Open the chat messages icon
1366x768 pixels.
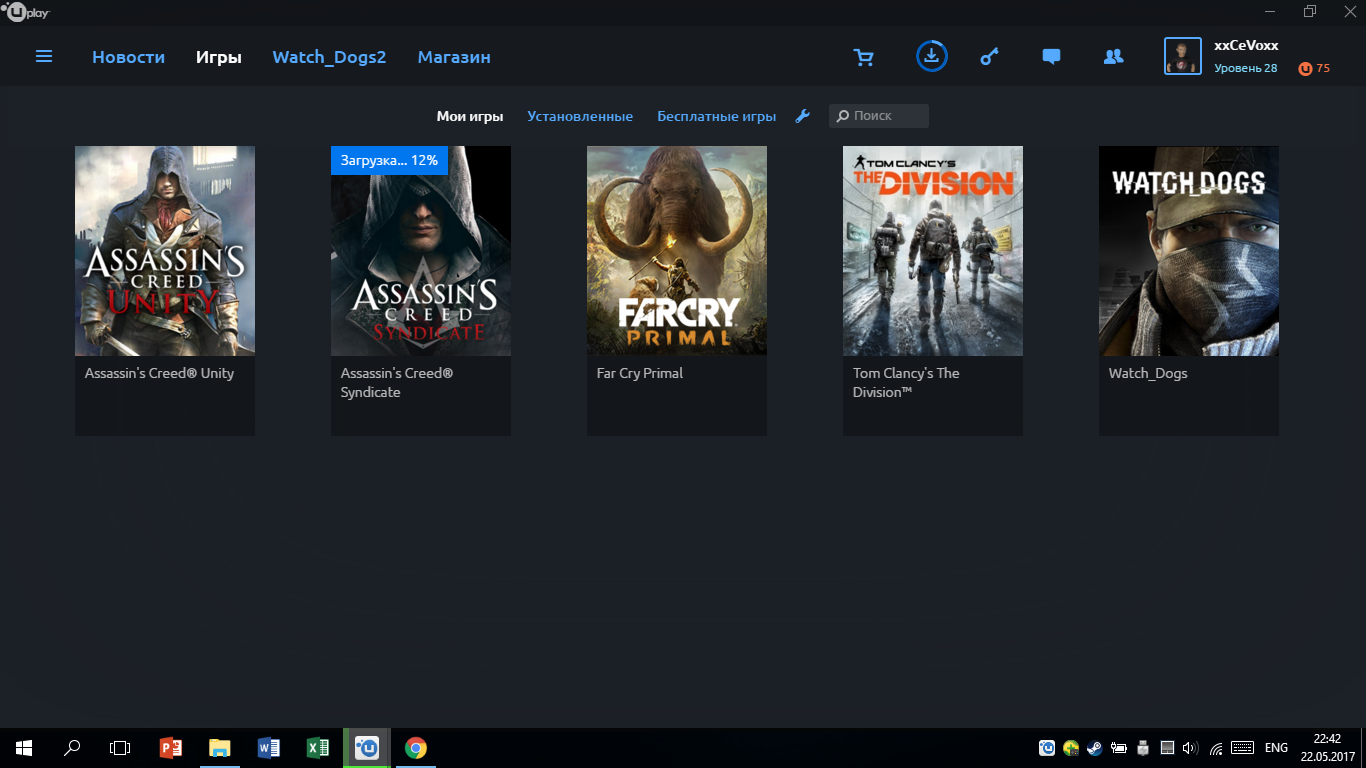[1051, 57]
